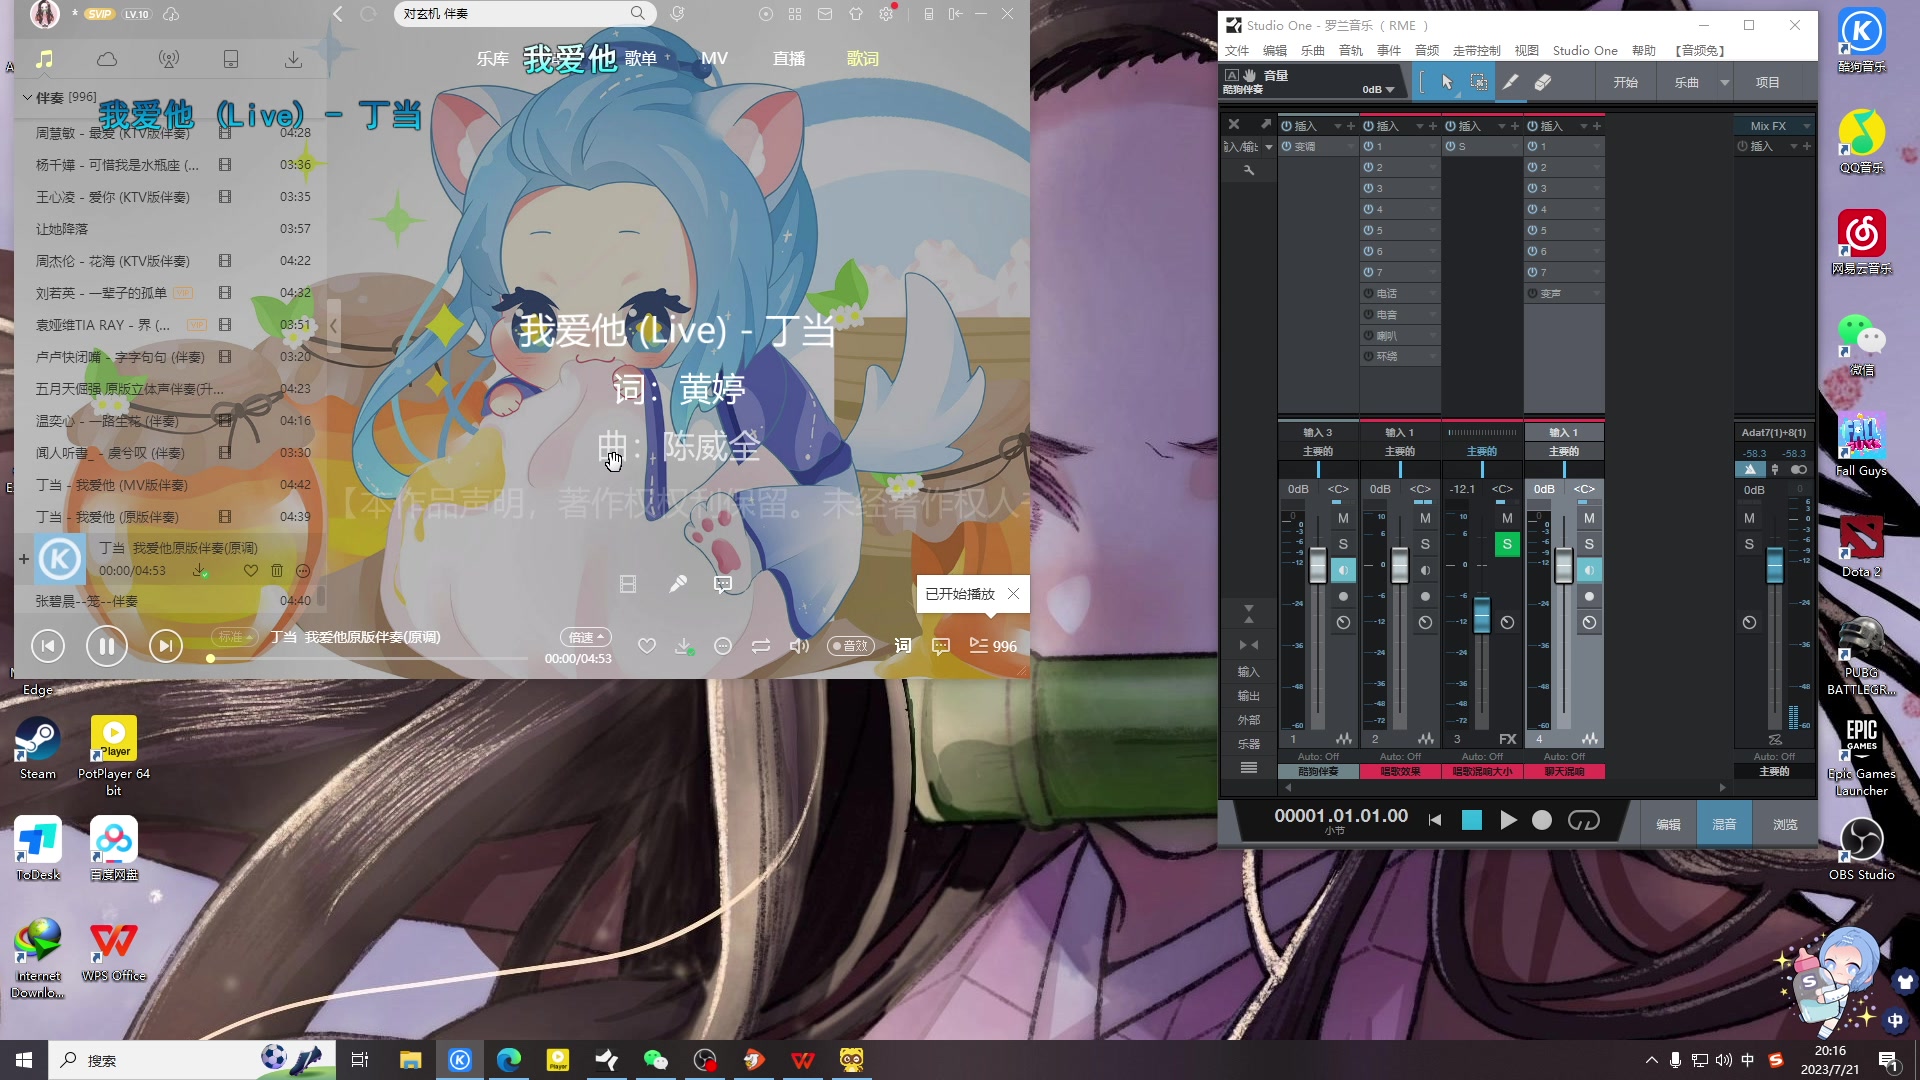Open 走带控制 menu in Studio One
Screen dimensions: 1920x1080
click(x=1476, y=50)
